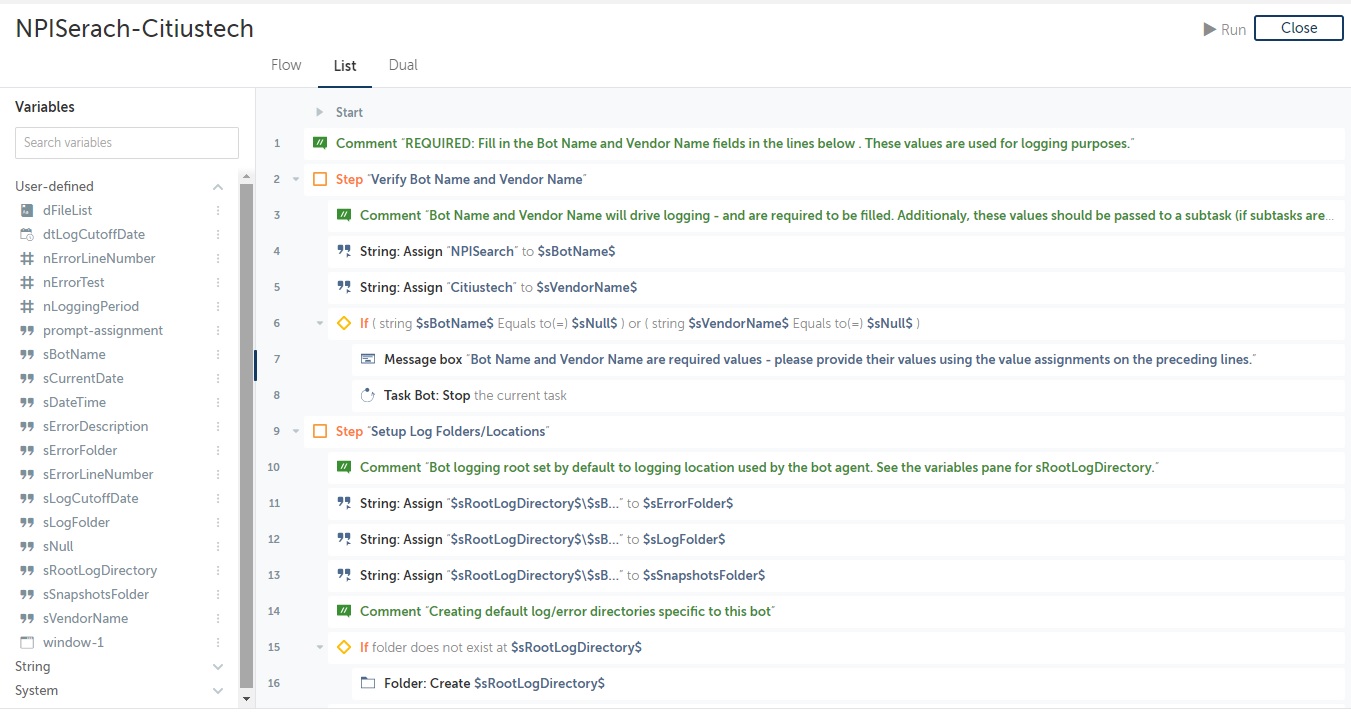
Task: Collapse the Verify Bot Name step on line 2
Action: (296, 179)
